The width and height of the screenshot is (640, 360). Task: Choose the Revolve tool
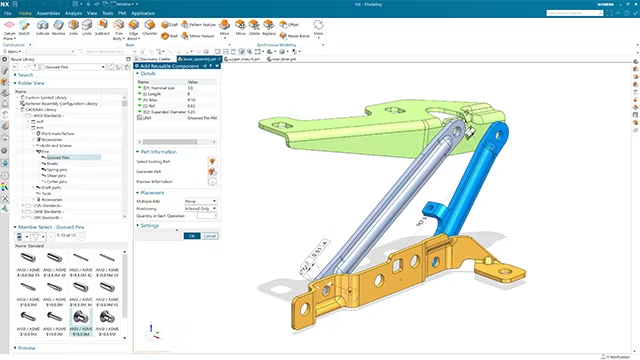tap(58, 28)
